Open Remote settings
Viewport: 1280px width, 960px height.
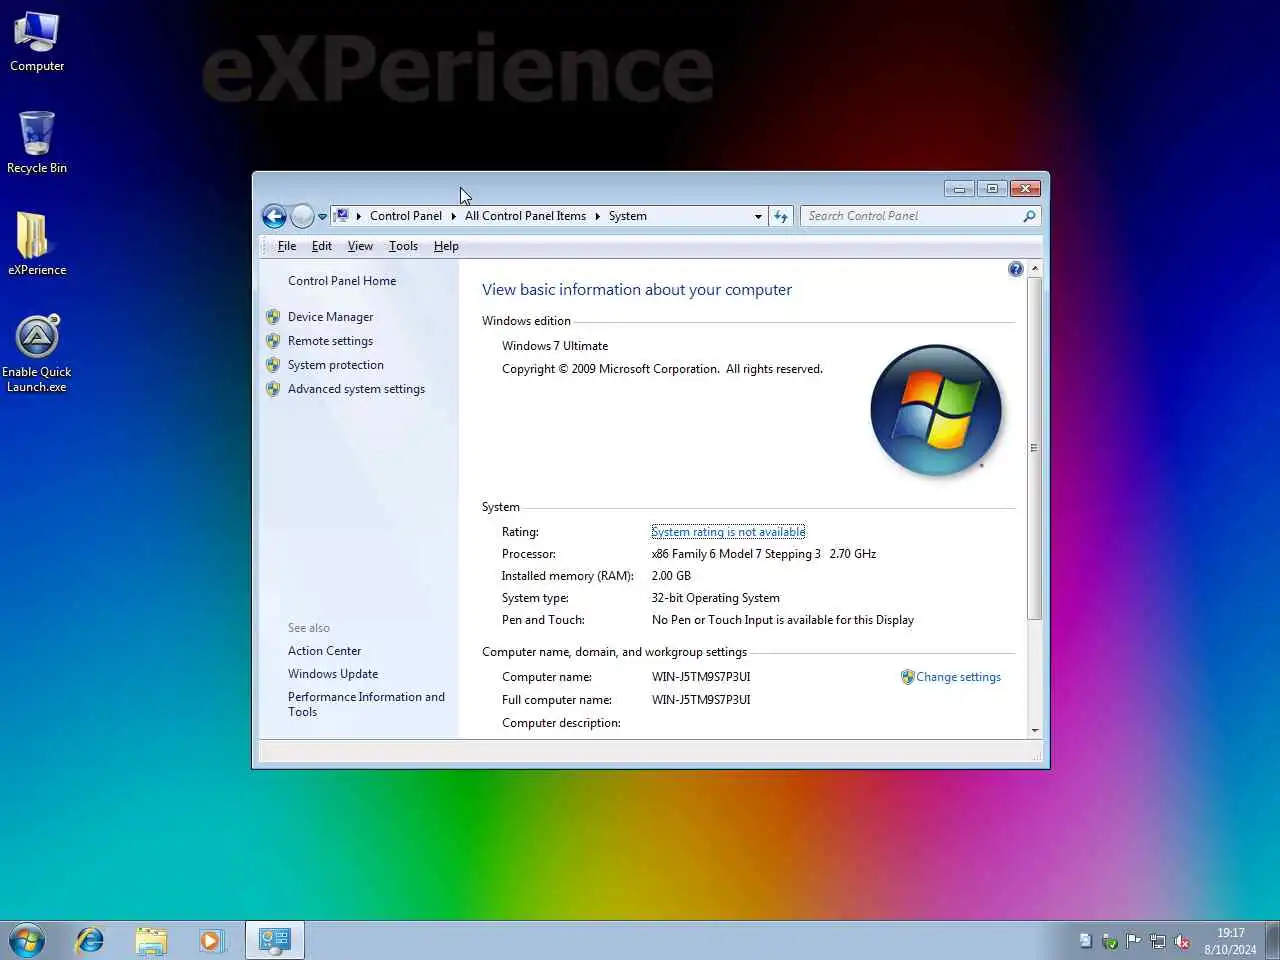[330, 341]
